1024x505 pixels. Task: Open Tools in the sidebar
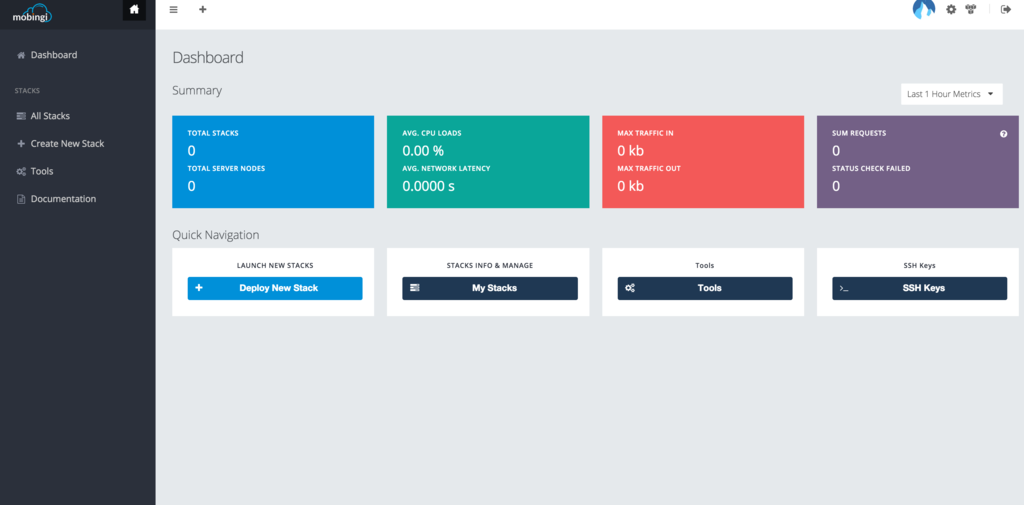pos(35,171)
